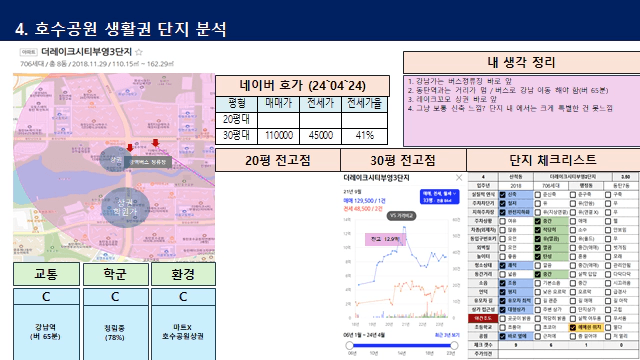Image resolution: width=640 pixels, height=360 pixels.
Task: Click the empty 20평대 매매가 cell
Action: click(x=279, y=120)
